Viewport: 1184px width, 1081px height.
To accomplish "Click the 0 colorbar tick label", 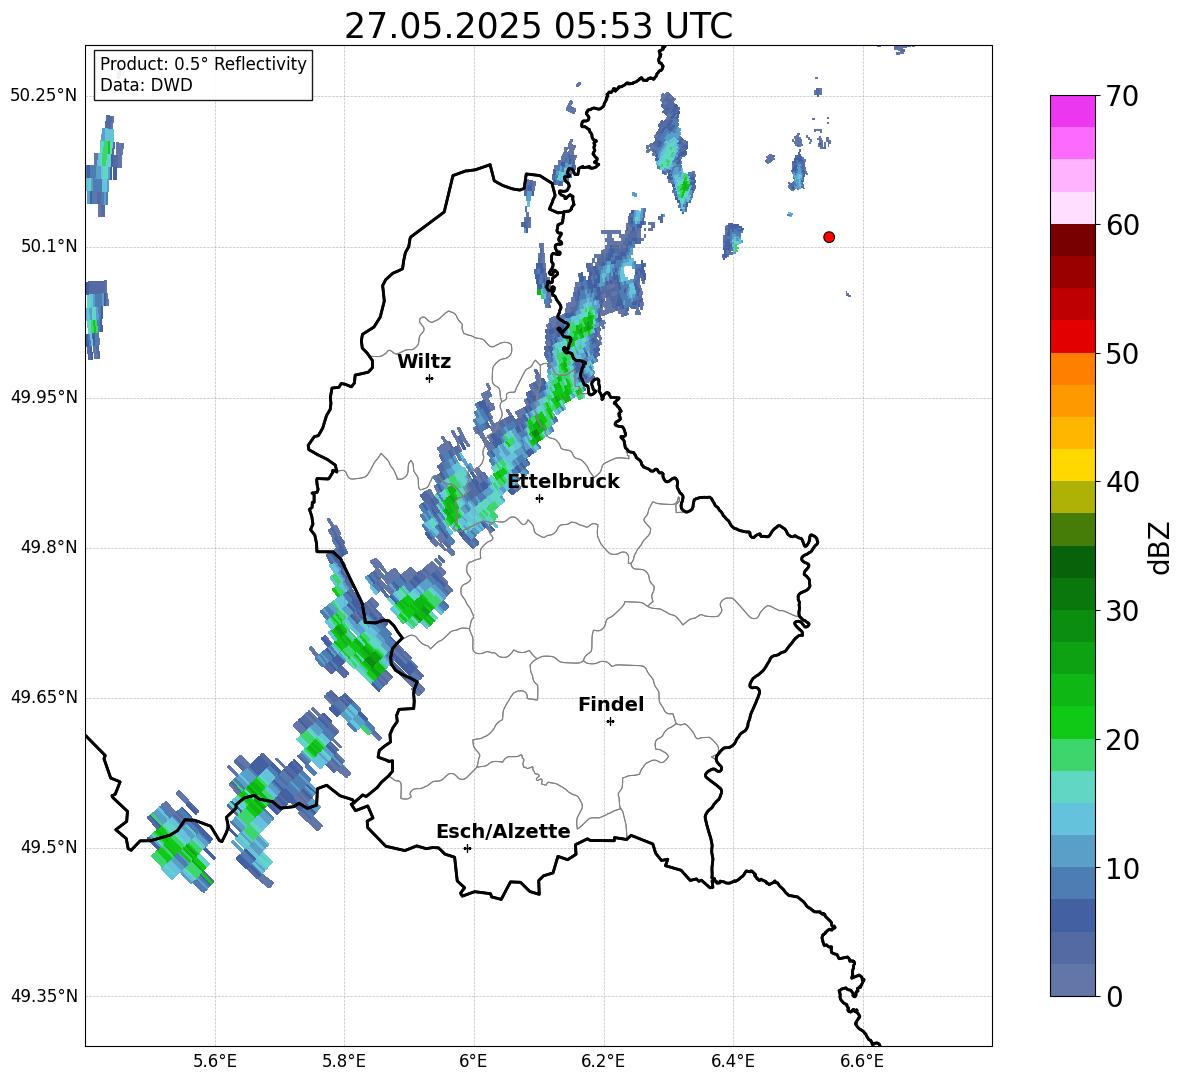I will pos(1114,996).
